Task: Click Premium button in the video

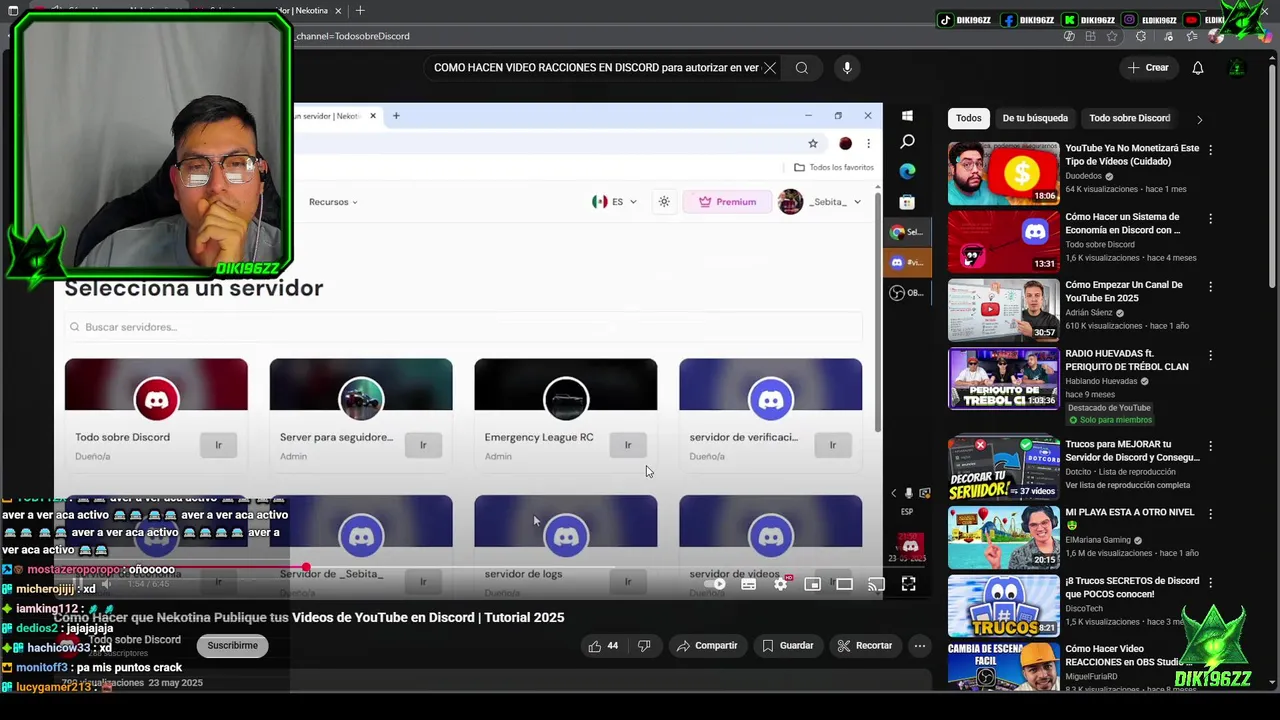Action: click(727, 202)
